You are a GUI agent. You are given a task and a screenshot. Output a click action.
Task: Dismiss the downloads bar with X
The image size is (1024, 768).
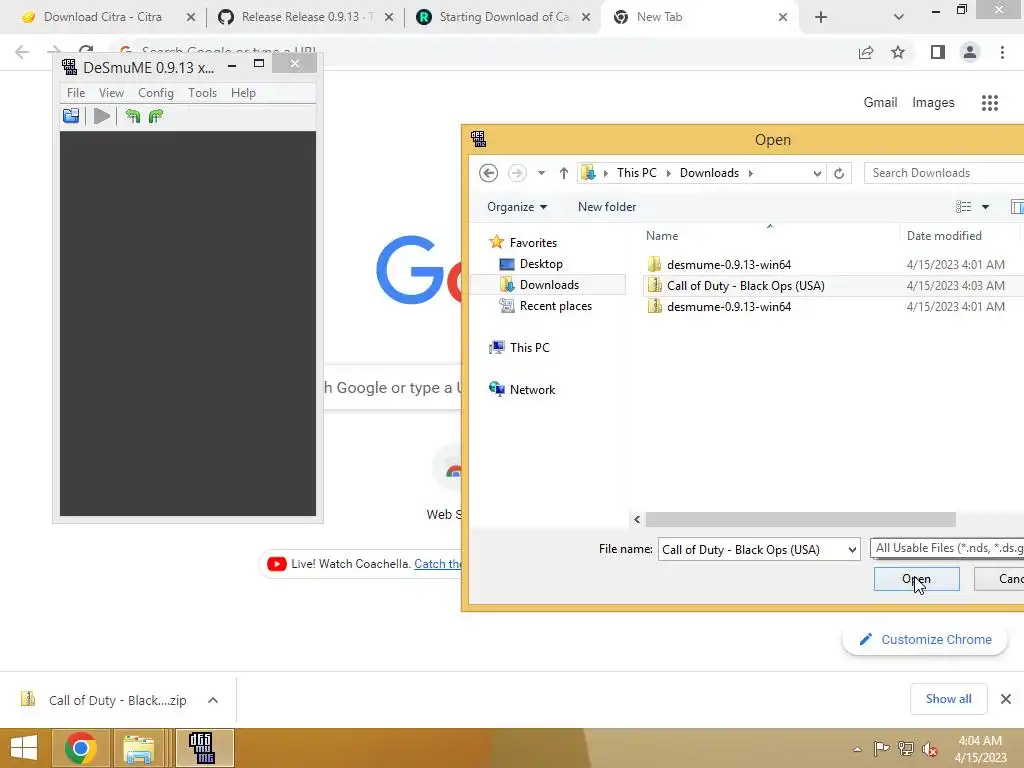pyautogui.click(x=1006, y=699)
